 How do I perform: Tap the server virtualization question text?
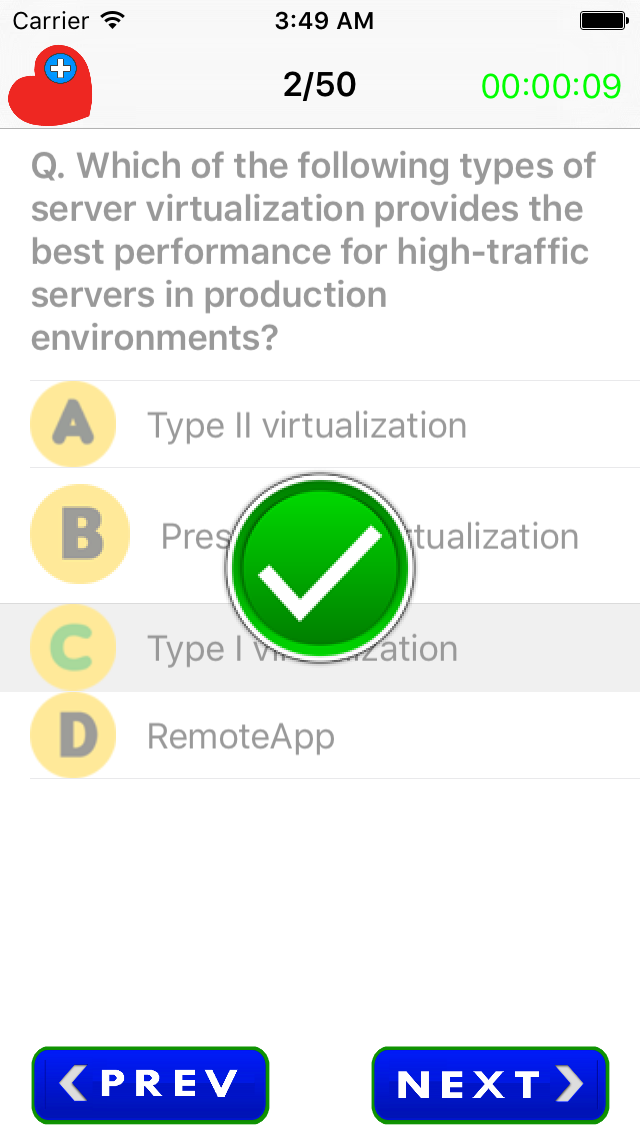pos(313,251)
